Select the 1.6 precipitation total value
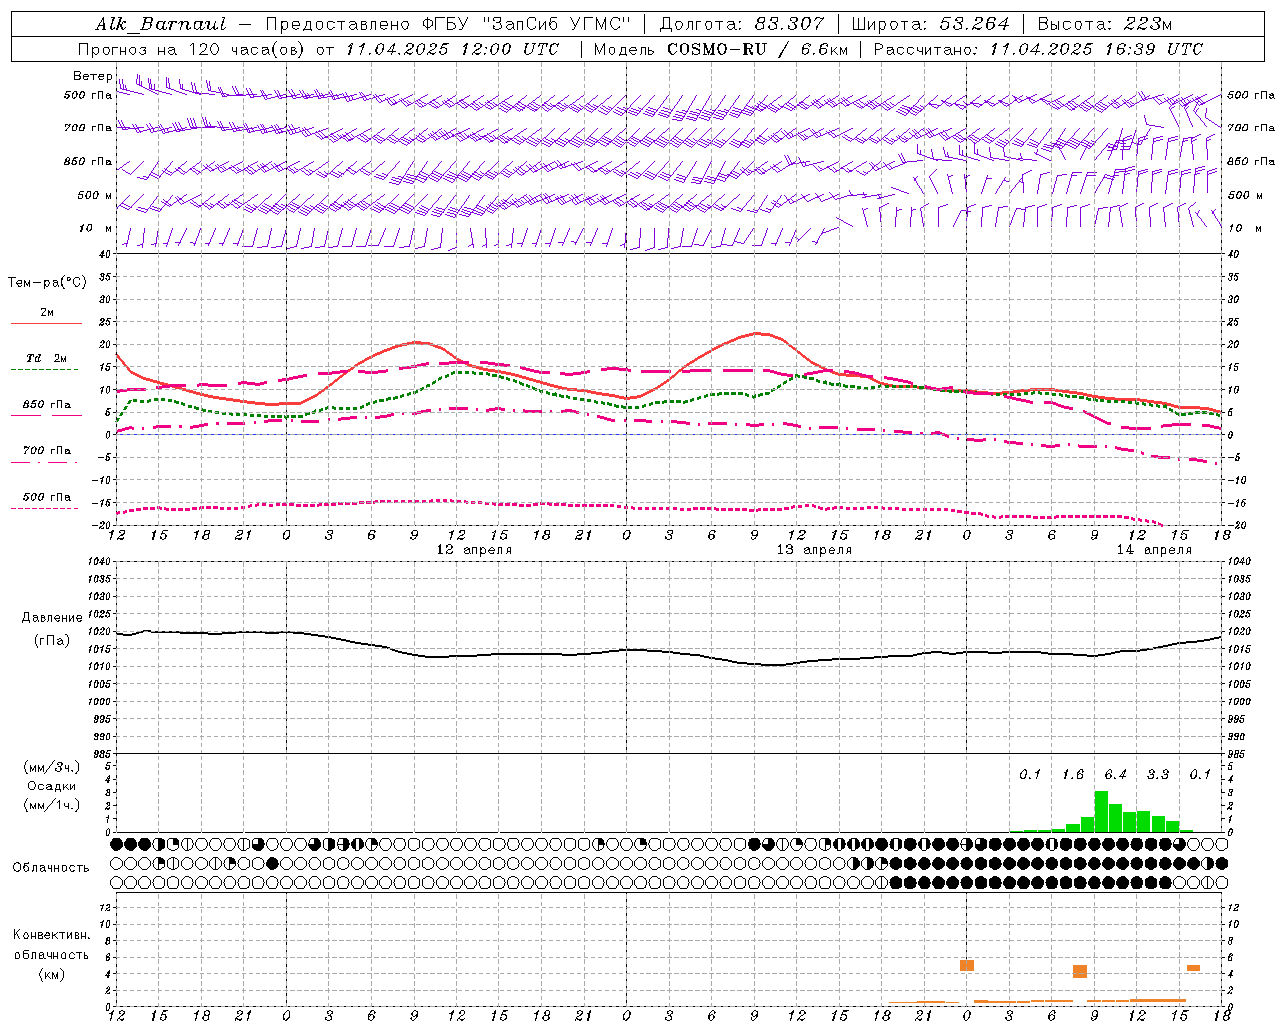The width and height of the screenshot is (1280, 1024). [x=1073, y=774]
